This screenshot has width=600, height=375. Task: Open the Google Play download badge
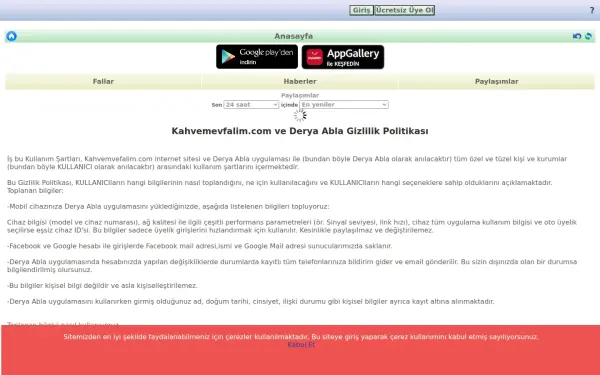pyautogui.click(x=257, y=57)
